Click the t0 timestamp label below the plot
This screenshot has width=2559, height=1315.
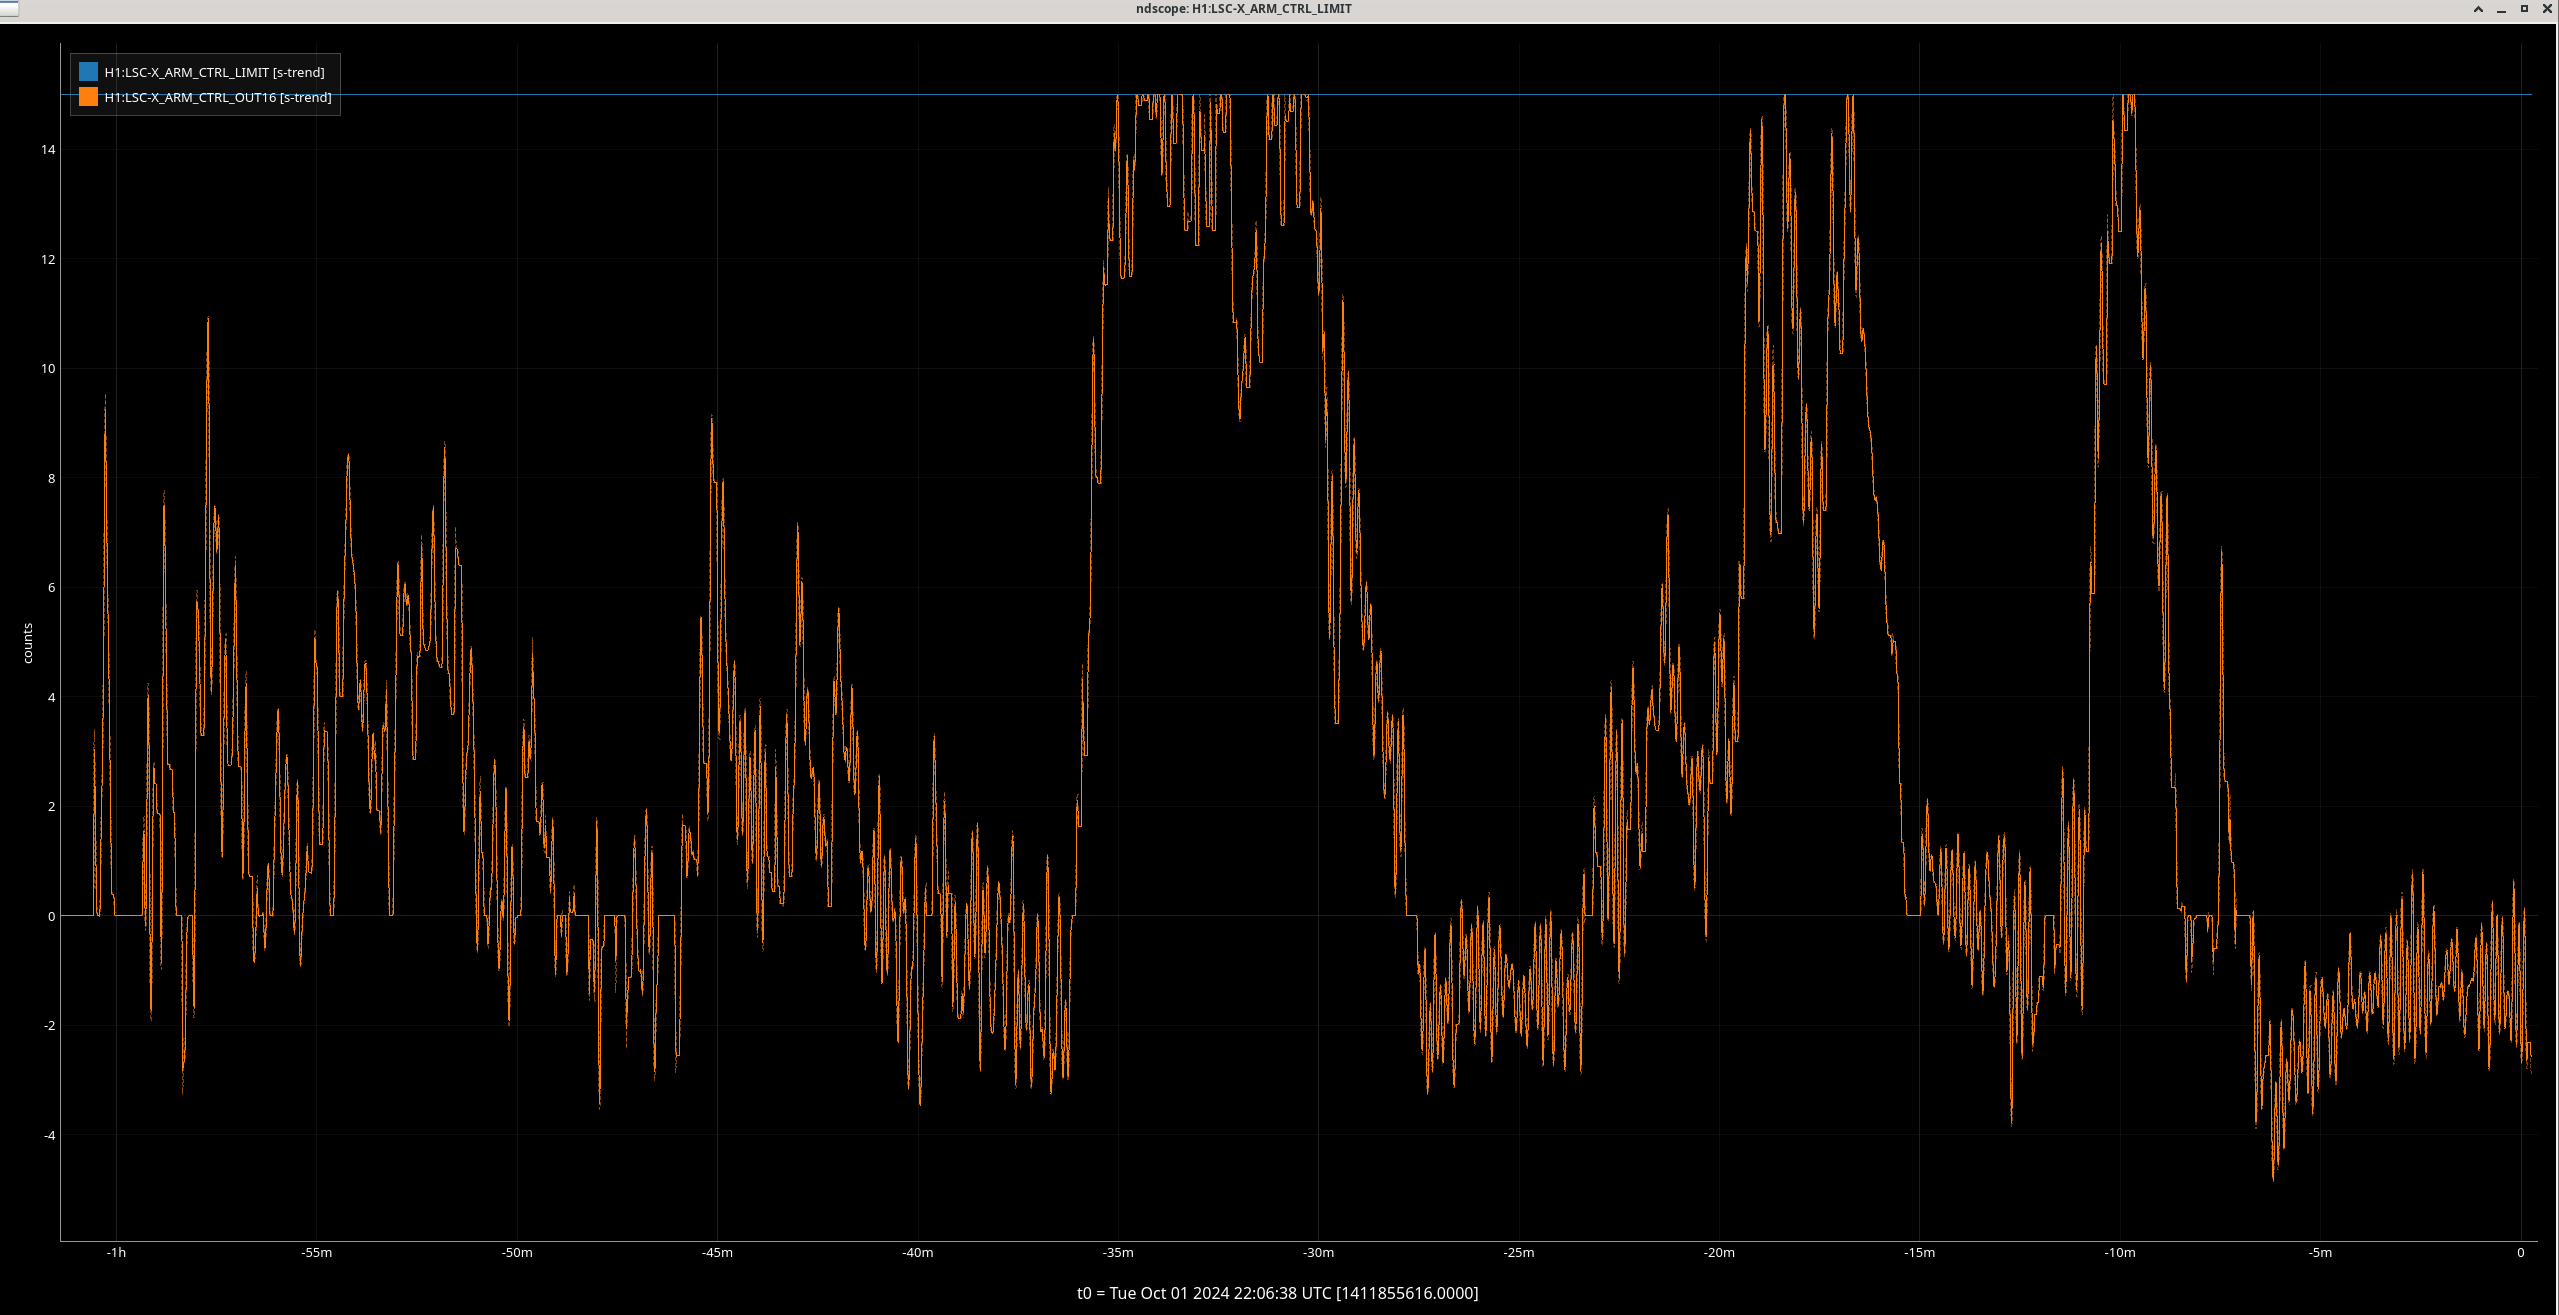point(1277,1293)
